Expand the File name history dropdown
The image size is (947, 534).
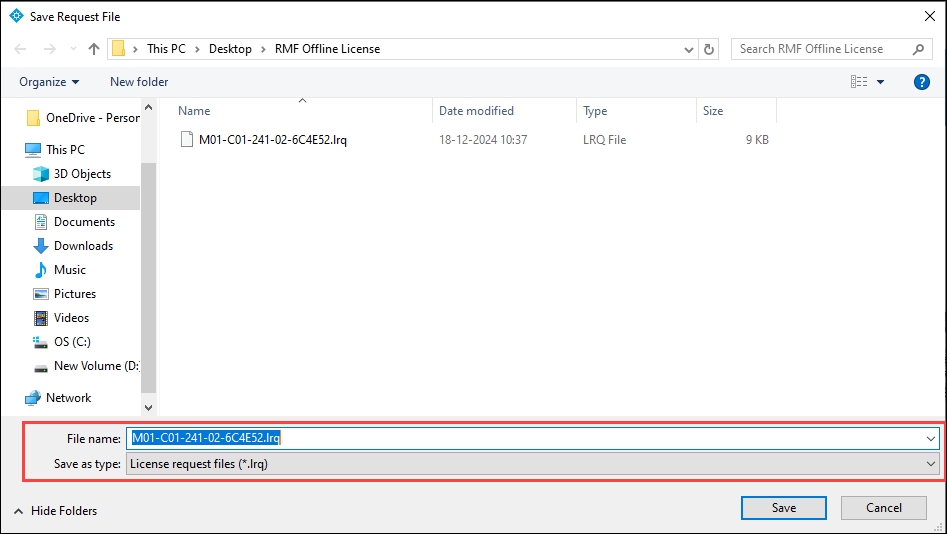pos(931,438)
